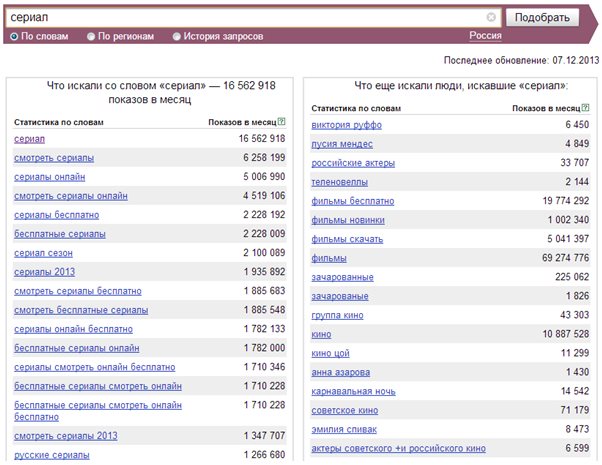Select the История запросов radio button
Viewport: 602px width, 465px height.
pyautogui.click(x=177, y=36)
